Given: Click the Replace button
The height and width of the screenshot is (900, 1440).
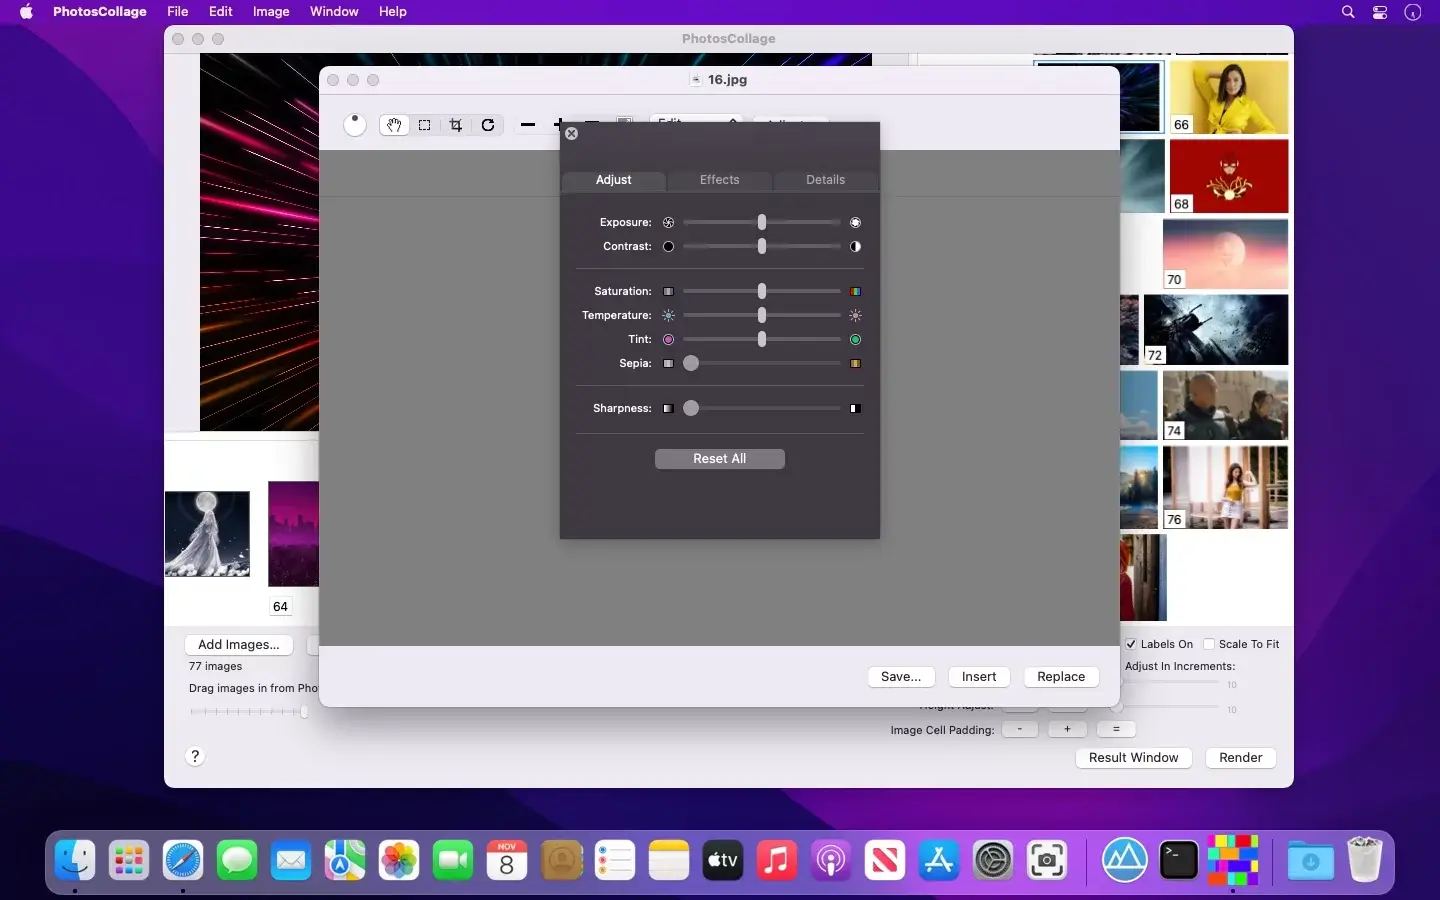Looking at the screenshot, I should (1061, 677).
